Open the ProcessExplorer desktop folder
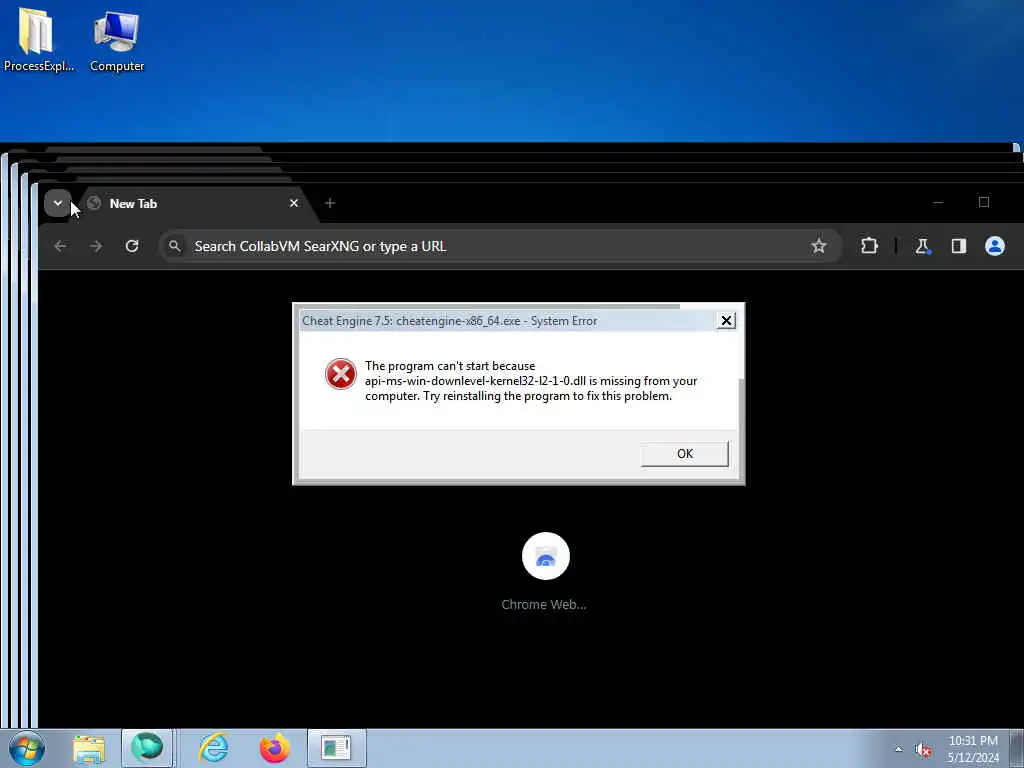The width and height of the screenshot is (1024, 768). 37,39
